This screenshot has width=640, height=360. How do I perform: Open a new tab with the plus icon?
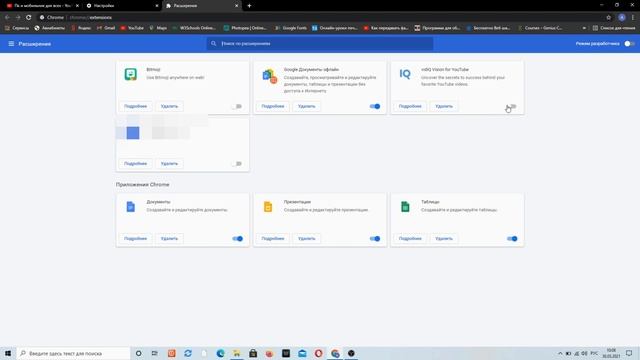(249, 6)
